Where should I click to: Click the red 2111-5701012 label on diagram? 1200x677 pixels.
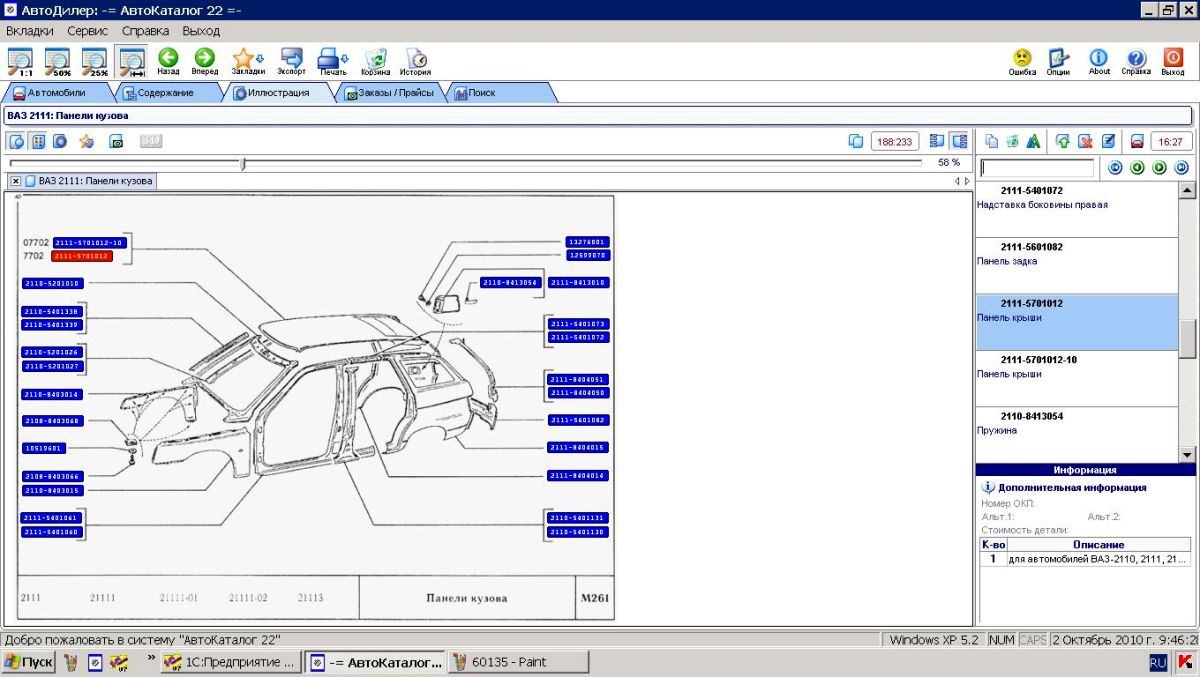(x=82, y=256)
